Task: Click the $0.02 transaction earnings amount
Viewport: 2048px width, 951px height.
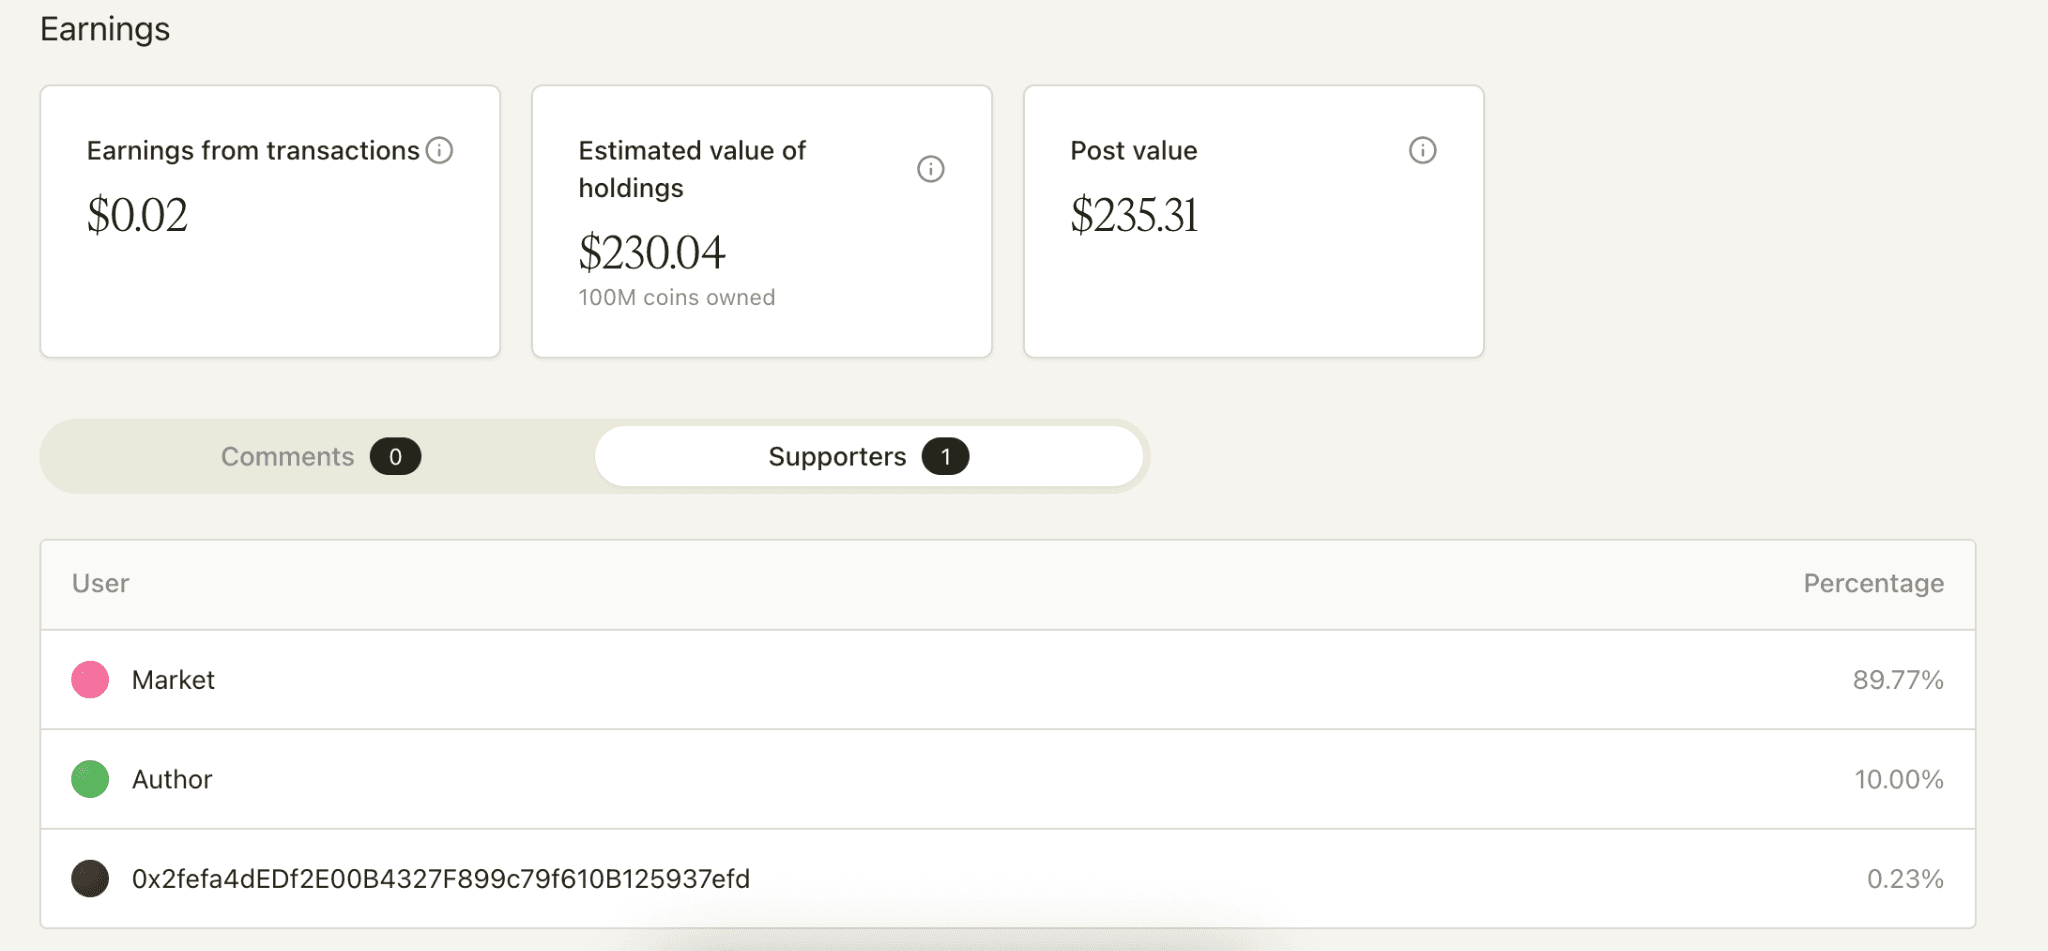Action: tap(137, 215)
